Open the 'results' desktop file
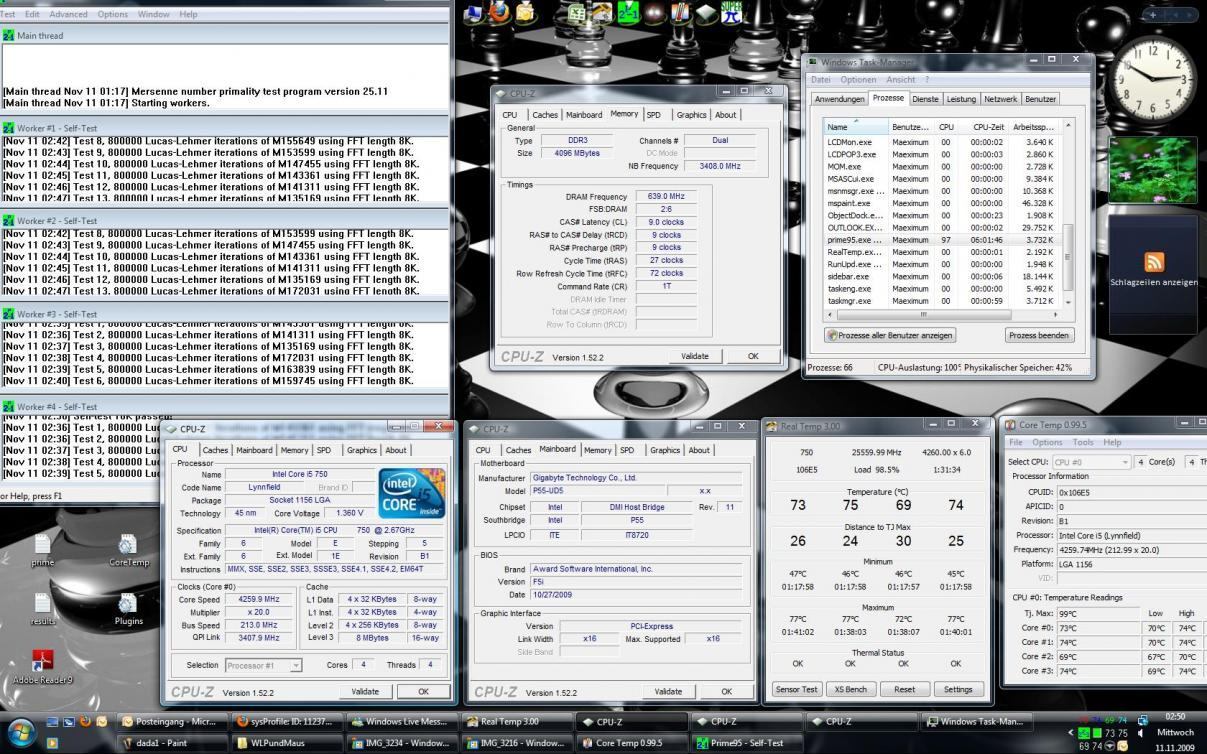 (42, 609)
